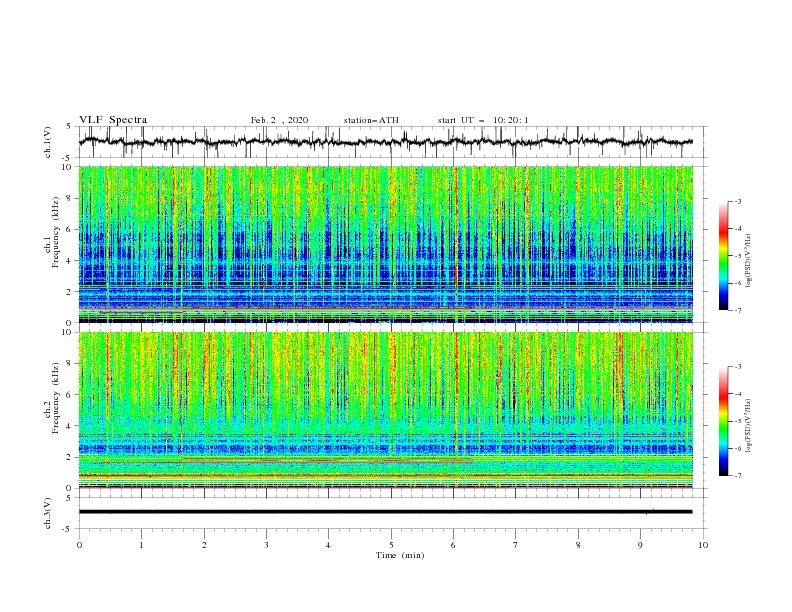The image size is (792, 612).
Task: Click the time axis tick label '5'
Action: point(391,545)
